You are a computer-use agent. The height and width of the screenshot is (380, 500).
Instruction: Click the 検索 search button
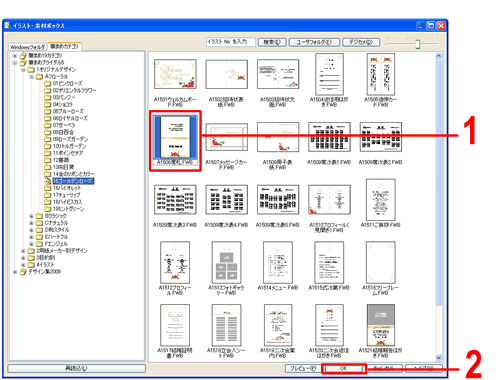click(x=272, y=42)
